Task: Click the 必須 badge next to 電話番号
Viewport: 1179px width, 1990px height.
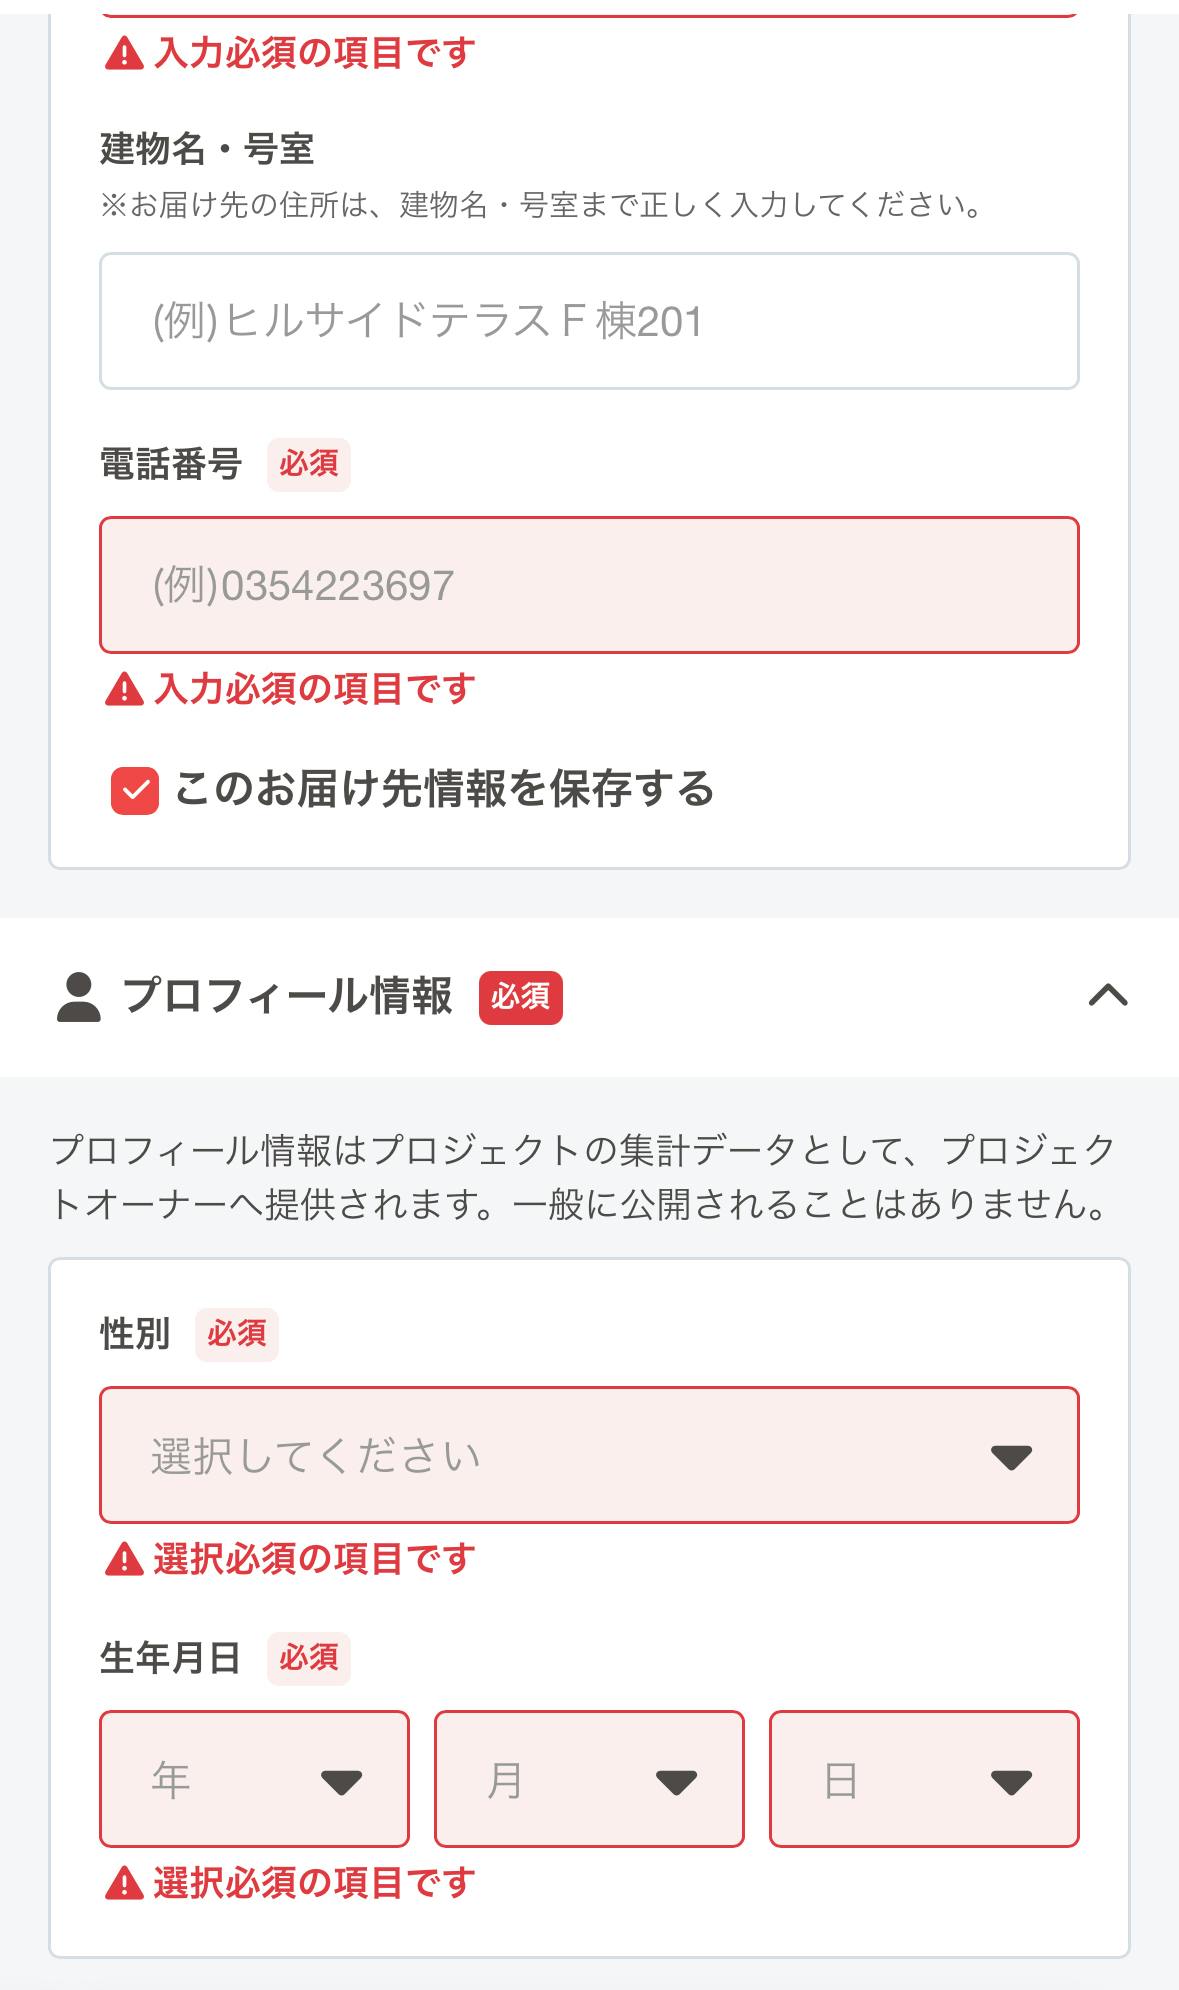Action: coord(308,464)
